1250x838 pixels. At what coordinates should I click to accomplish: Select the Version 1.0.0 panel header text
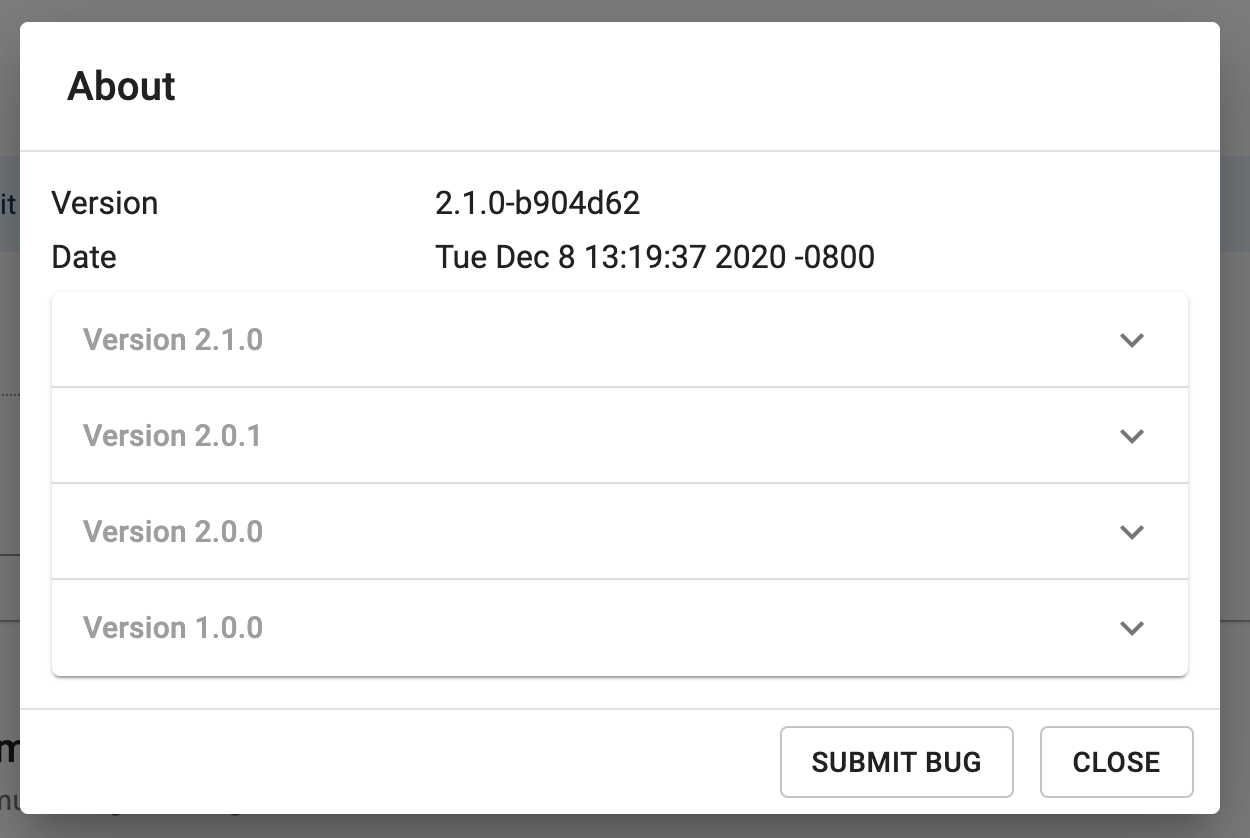coord(173,628)
